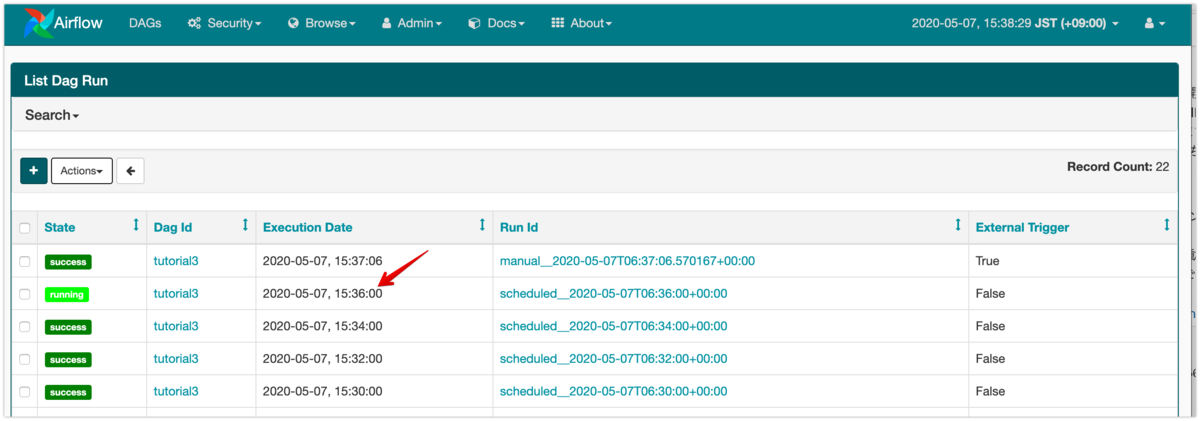Image resolution: width=1200 pixels, height=421 pixels.
Task: Click success badge in the 15:30:00 row
Action: [68, 393]
